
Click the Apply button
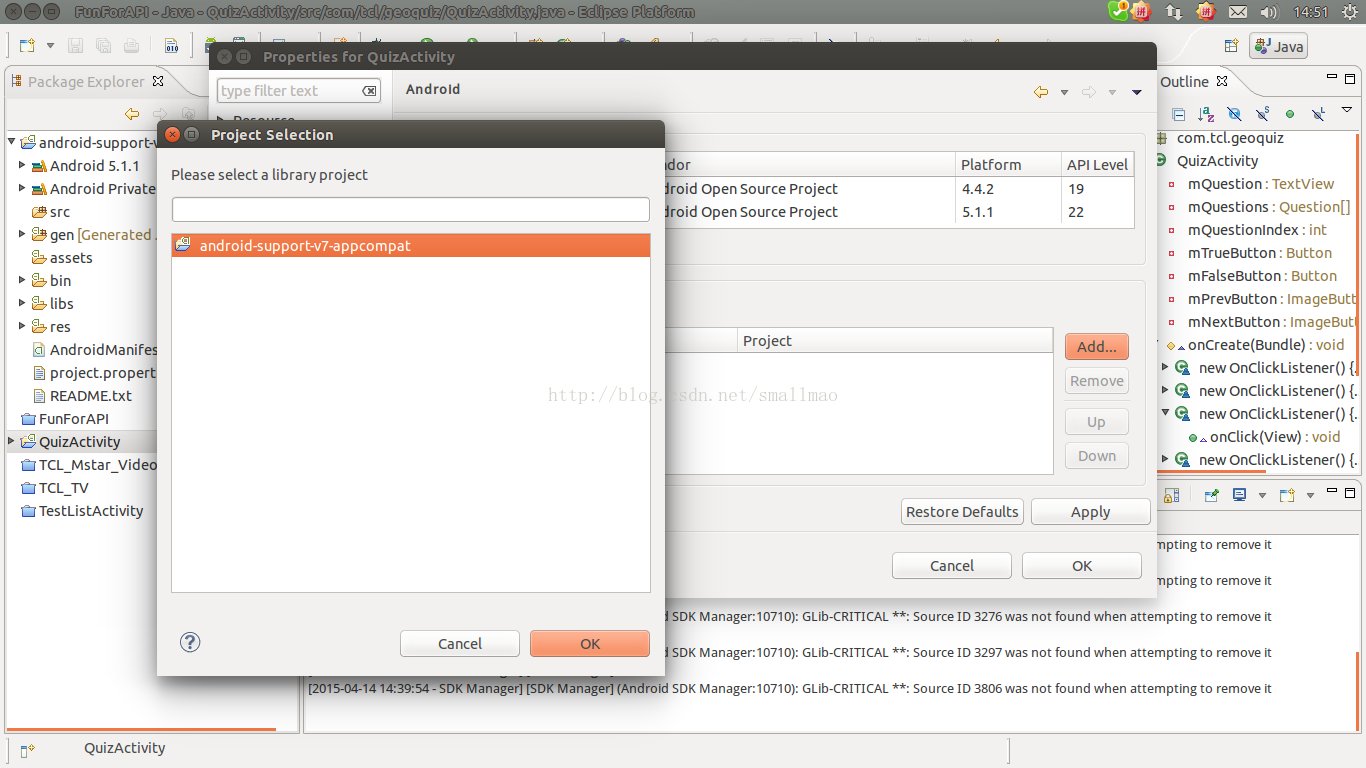(1090, 511)
